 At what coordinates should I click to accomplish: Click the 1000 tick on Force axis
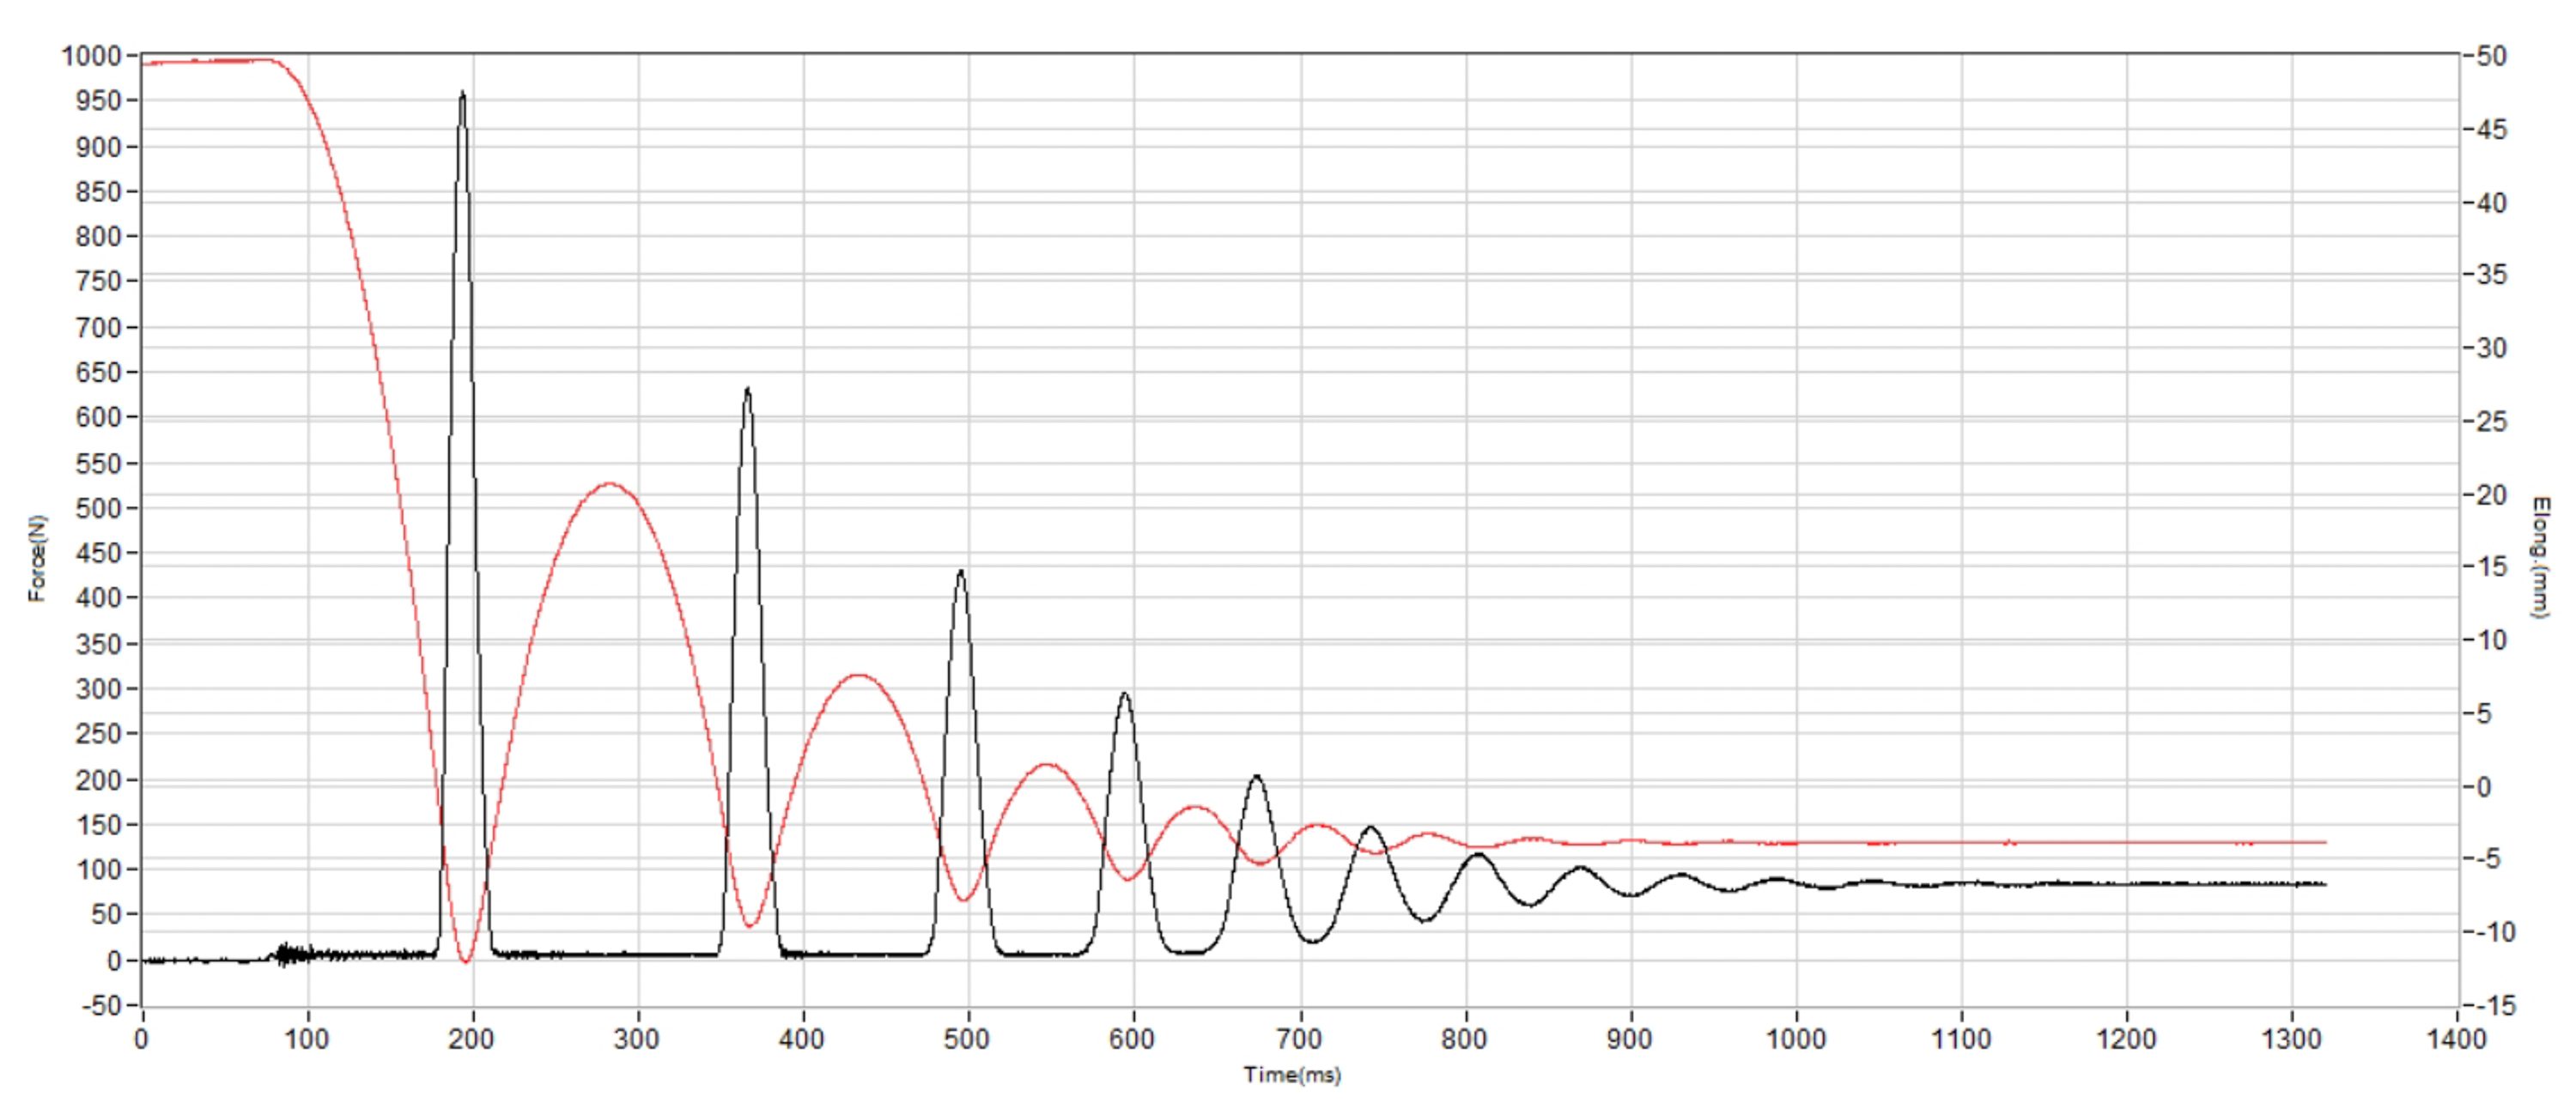(91, 56)
